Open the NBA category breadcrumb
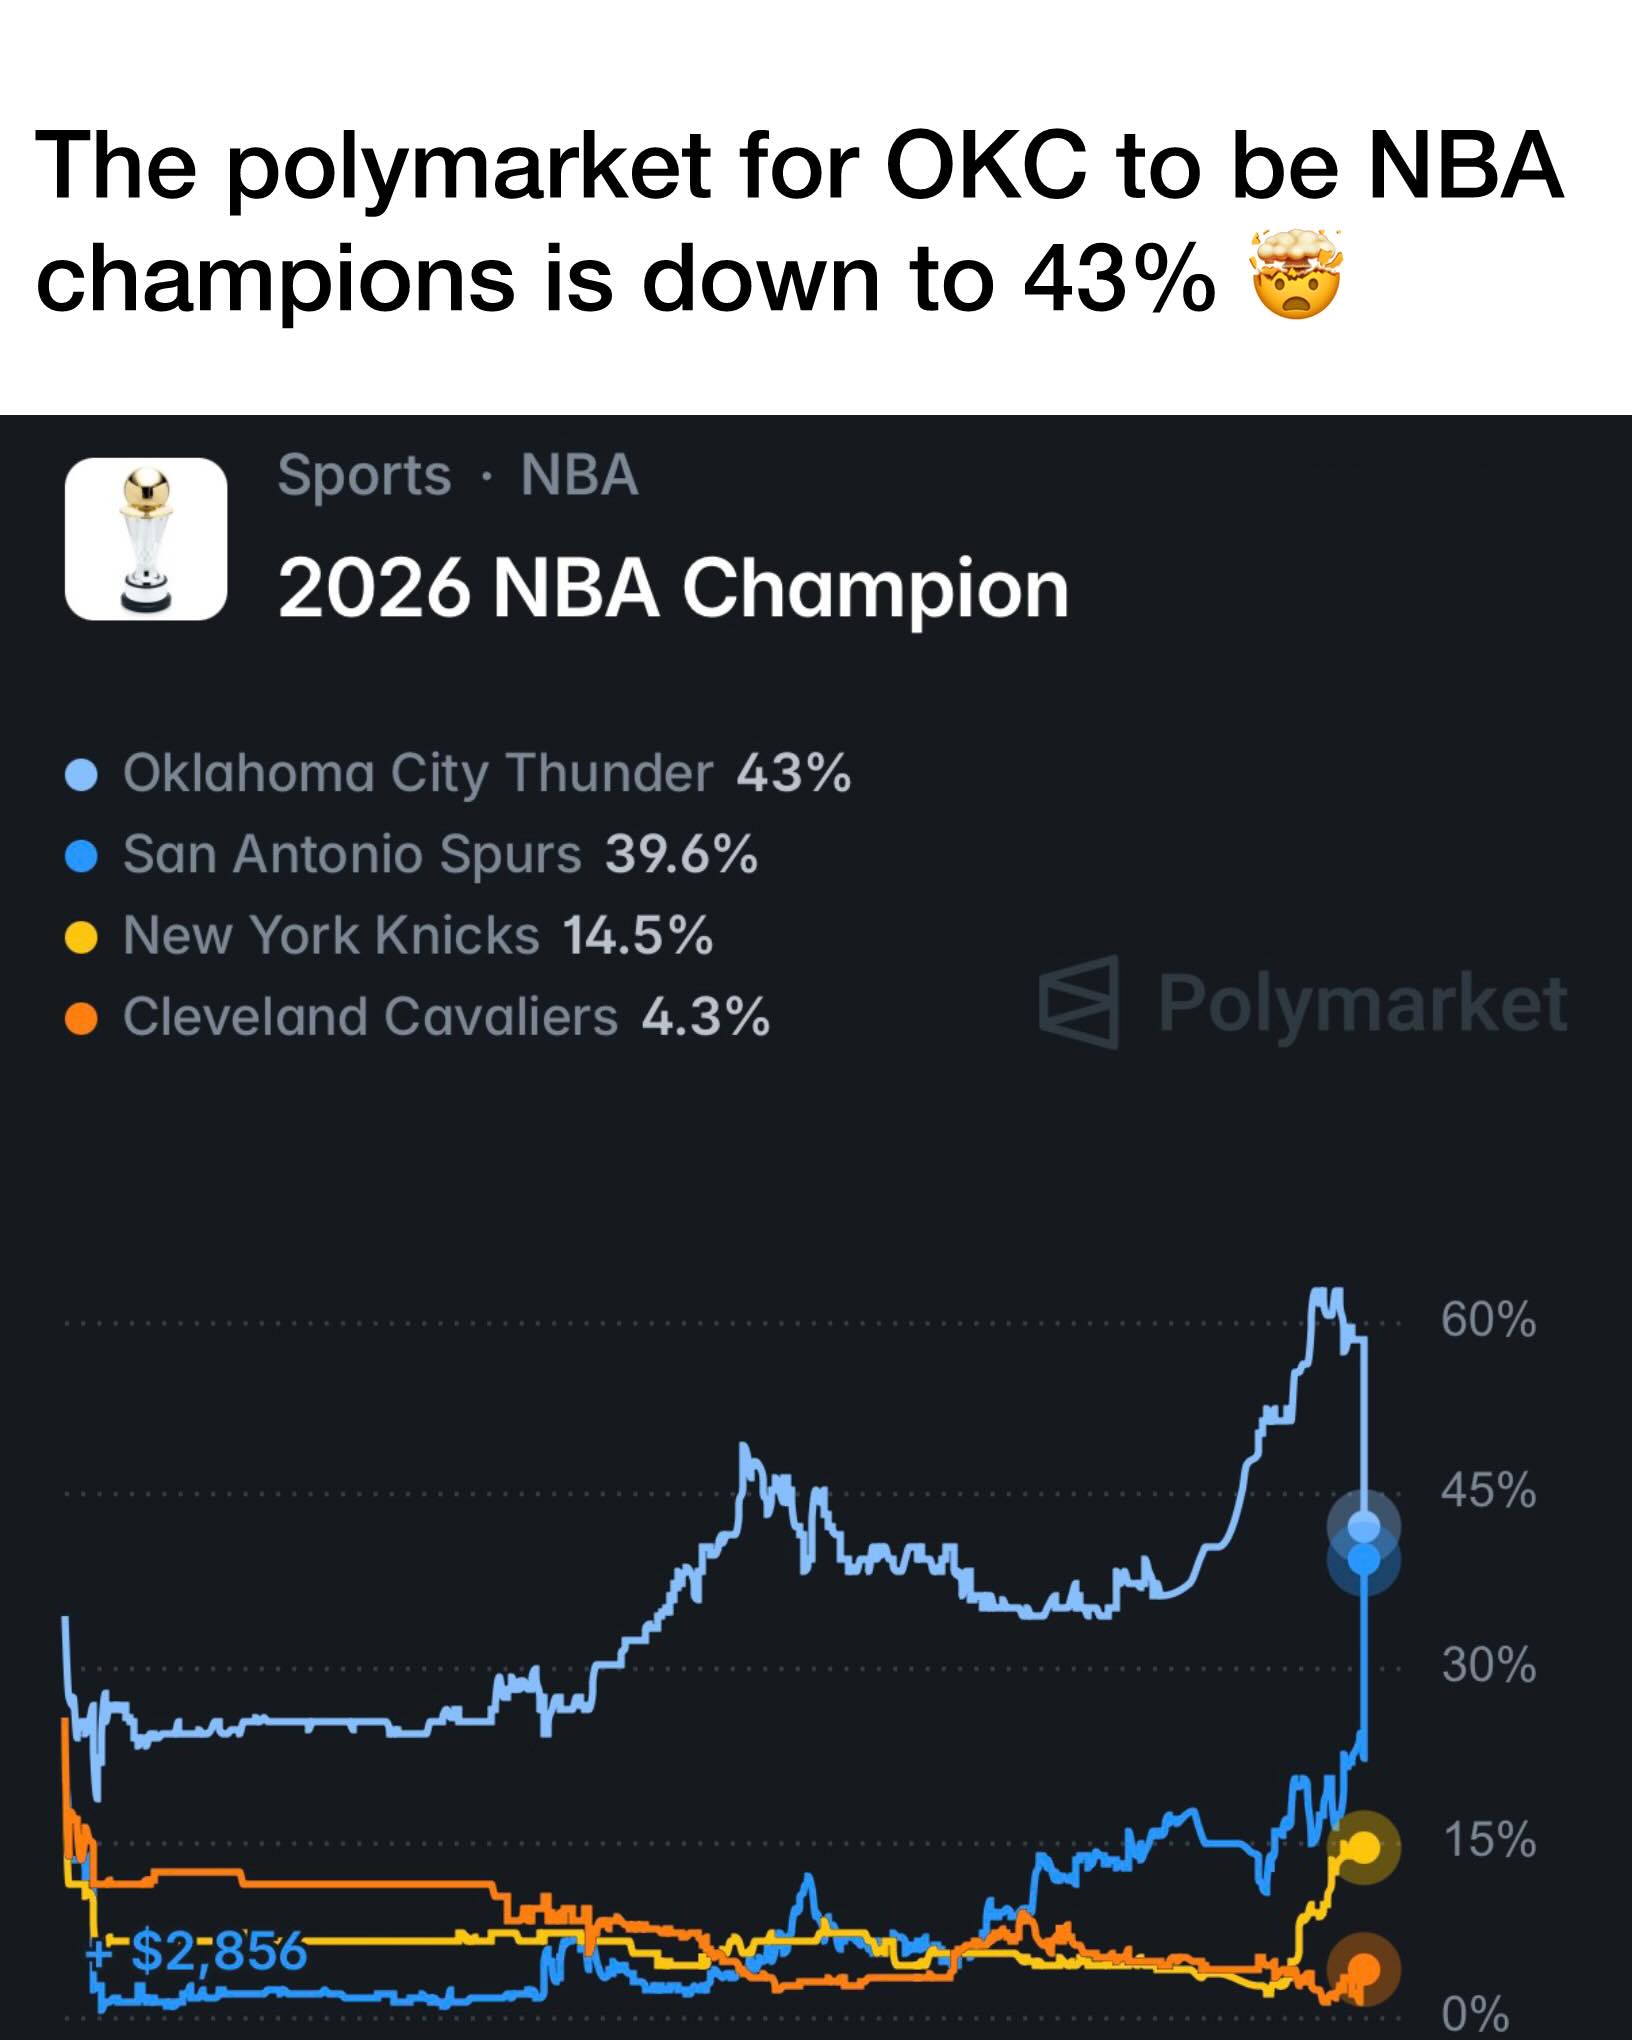The width and height of the screenshot is (1632, 2040). pos(579,476)
